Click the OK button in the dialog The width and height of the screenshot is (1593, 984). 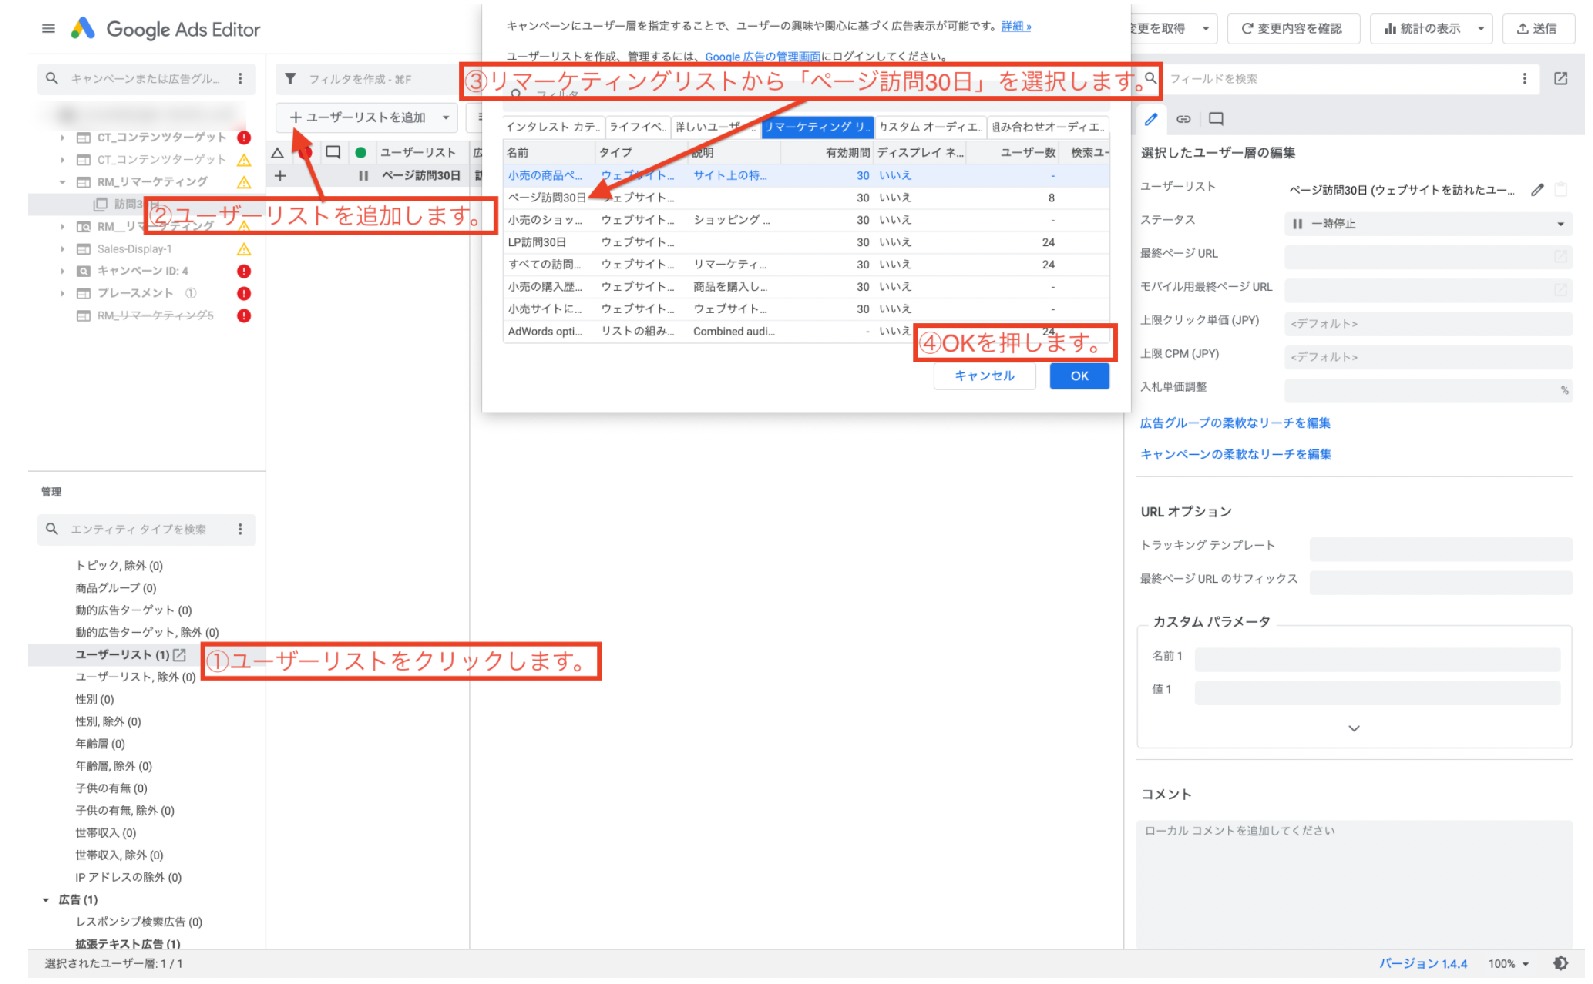click(1079, 376)
